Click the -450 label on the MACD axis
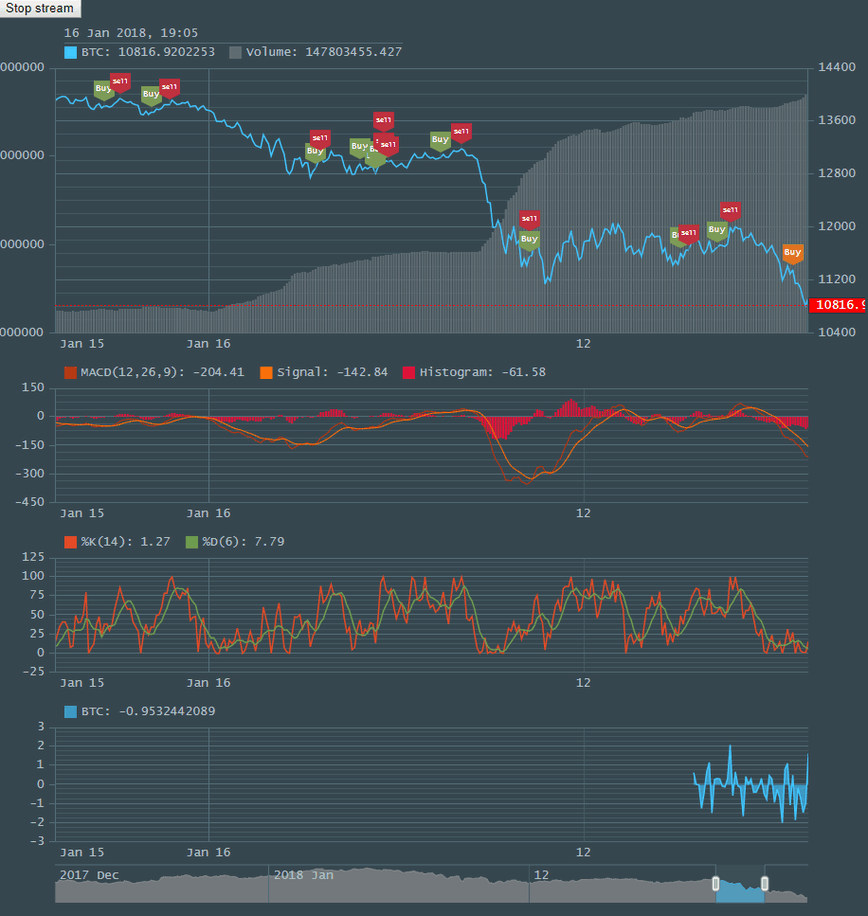This screenshot has width=868, height=916. (x=30, y=502)
